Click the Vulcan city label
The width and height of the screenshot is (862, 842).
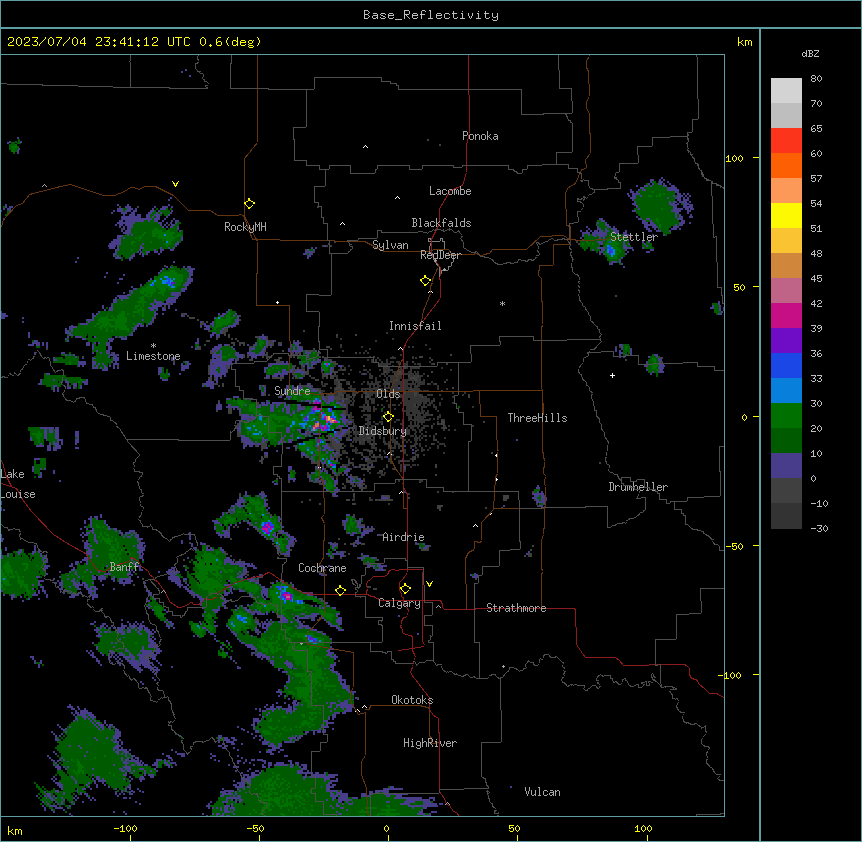coord(543,792)
